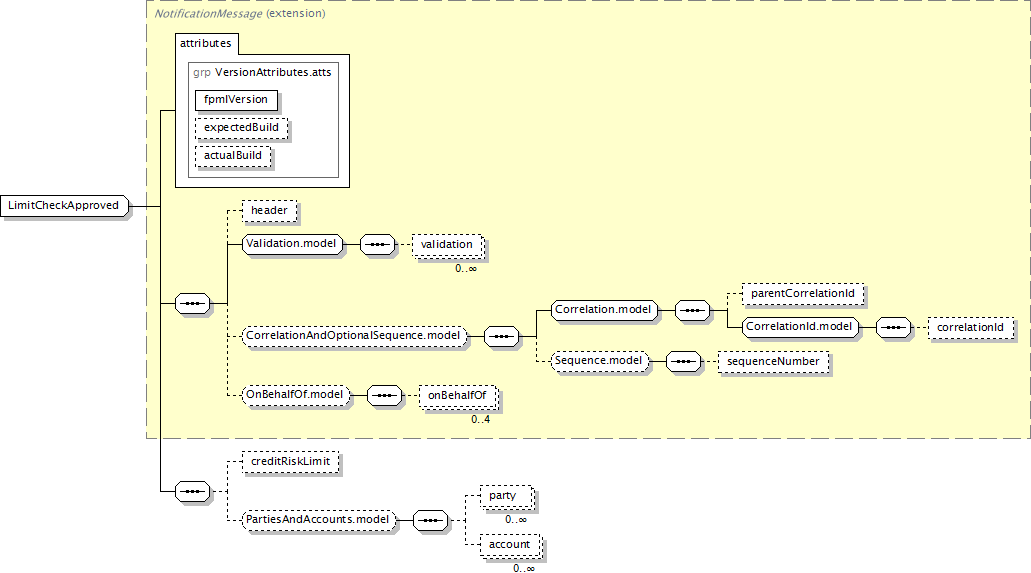Select the expectedBuild attribute box

pyautogui.click(x=241, y=128)
